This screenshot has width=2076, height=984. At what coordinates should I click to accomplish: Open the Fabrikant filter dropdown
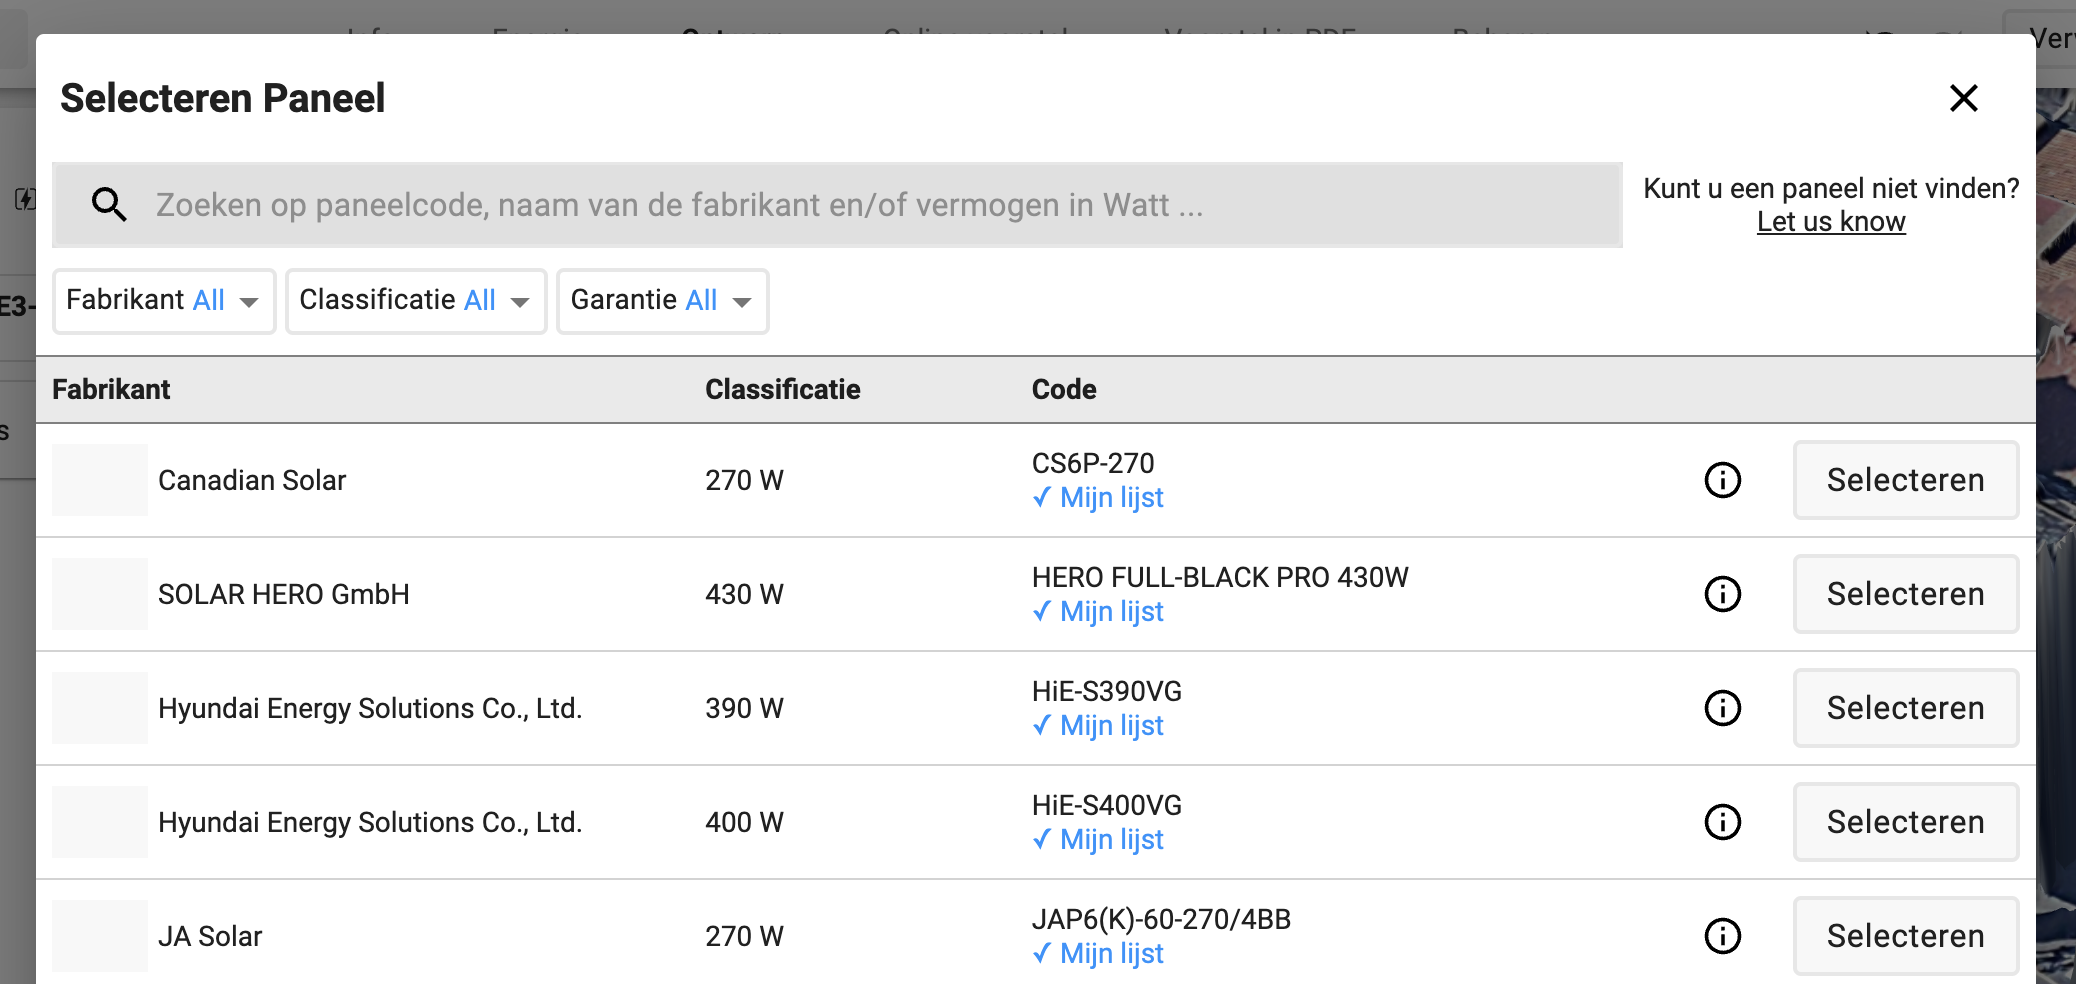pyautogui.click(x=164, y=300)
